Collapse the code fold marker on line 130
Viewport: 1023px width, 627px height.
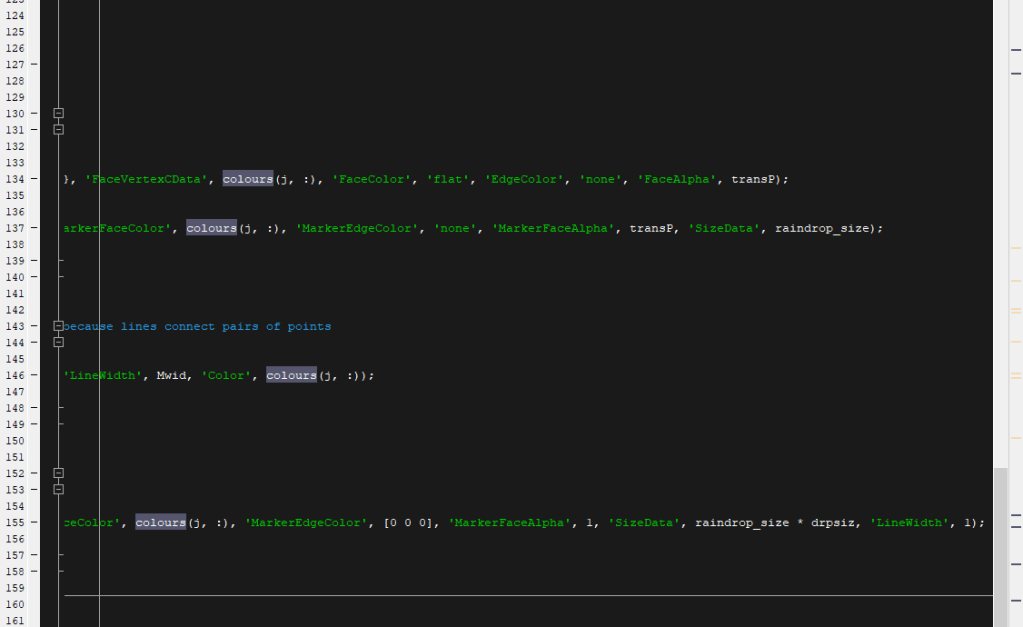pyautogui.click(x=58, y=114)
